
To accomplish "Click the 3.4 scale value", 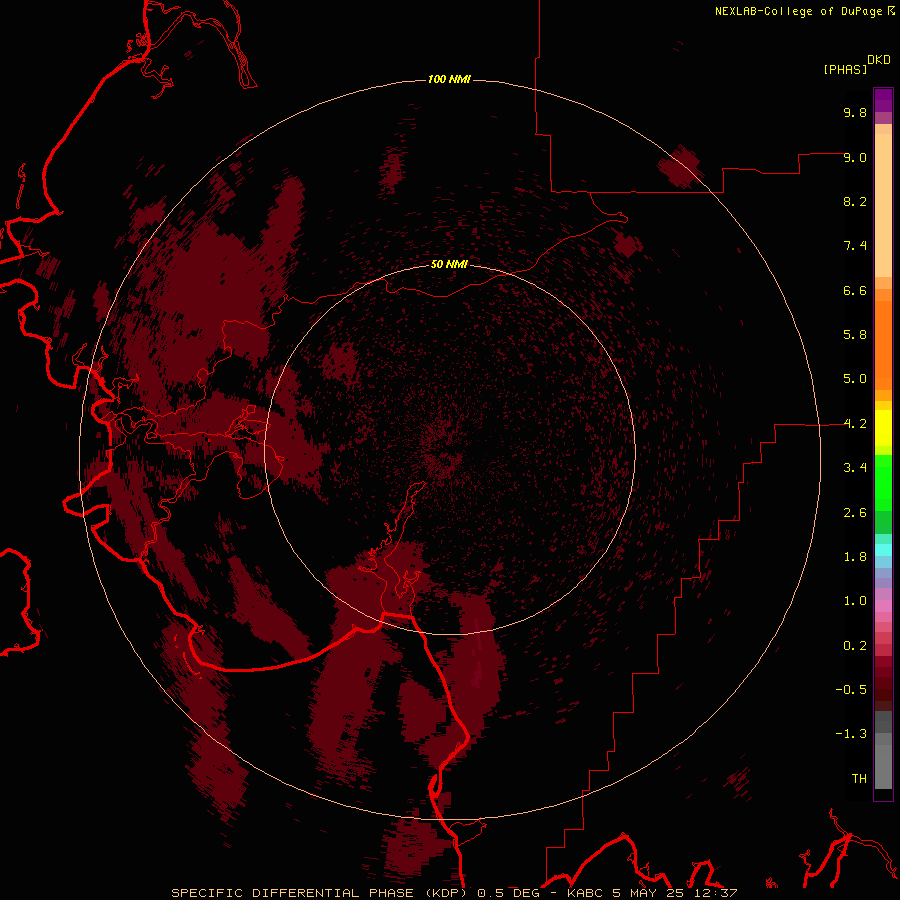I will (x=855, y=468).
